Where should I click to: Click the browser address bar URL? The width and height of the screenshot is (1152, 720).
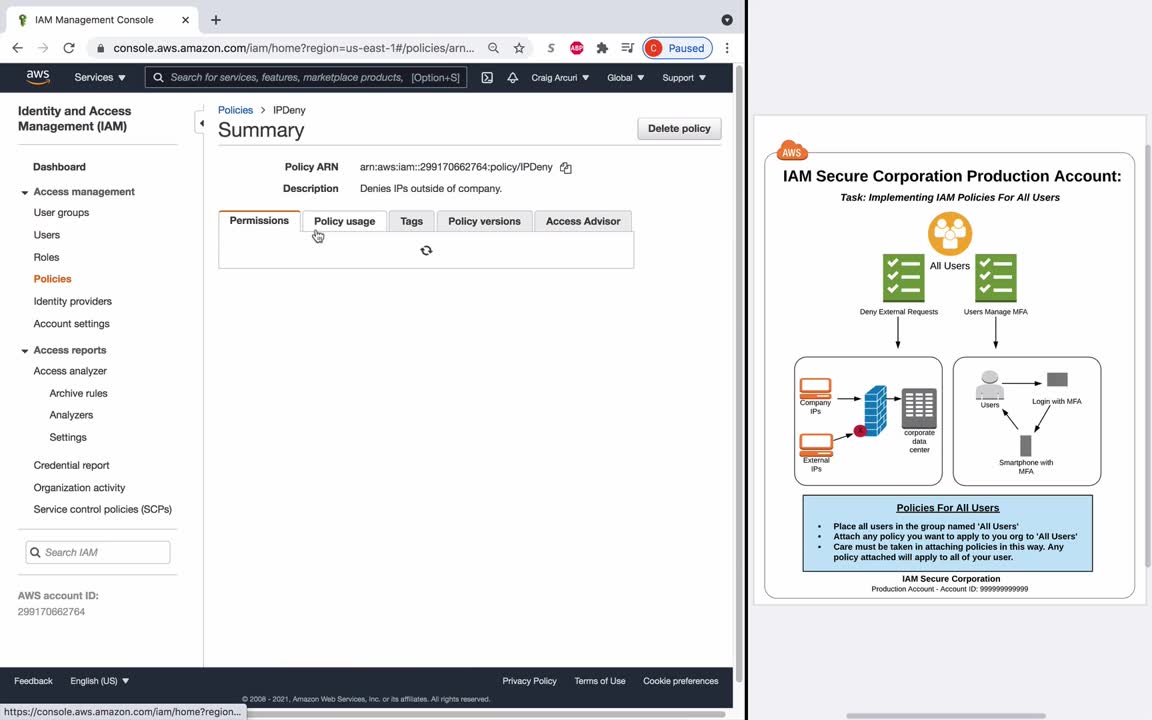293,48
